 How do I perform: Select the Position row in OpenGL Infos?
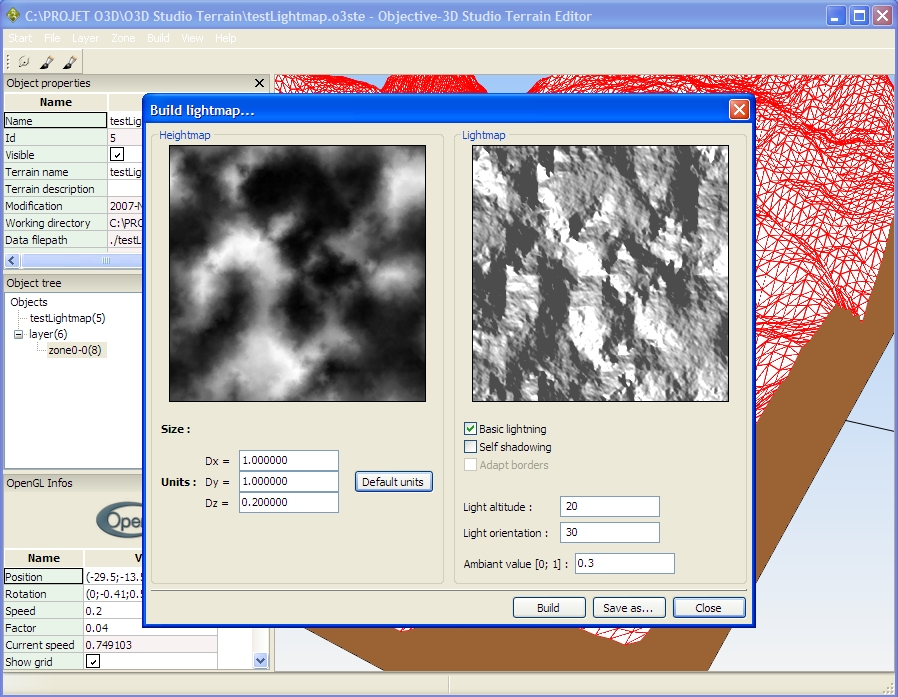point(44,577)
